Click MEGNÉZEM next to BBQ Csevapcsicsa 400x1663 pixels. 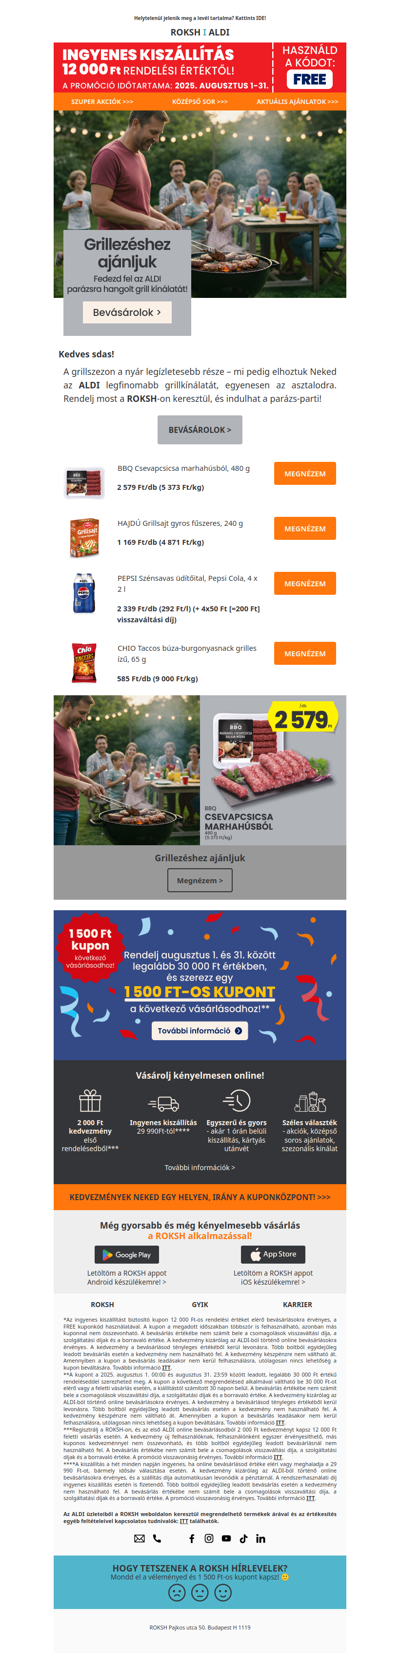pos(305,474)
